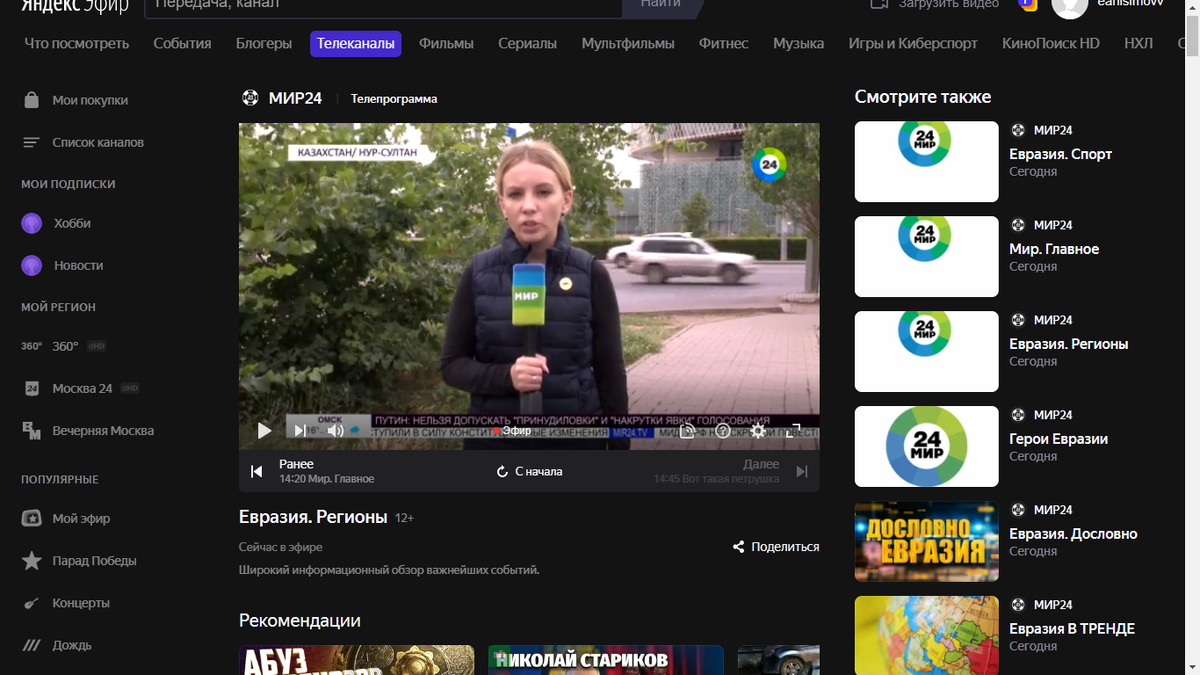Play the MIR24 video stream

tap(264, 431)
